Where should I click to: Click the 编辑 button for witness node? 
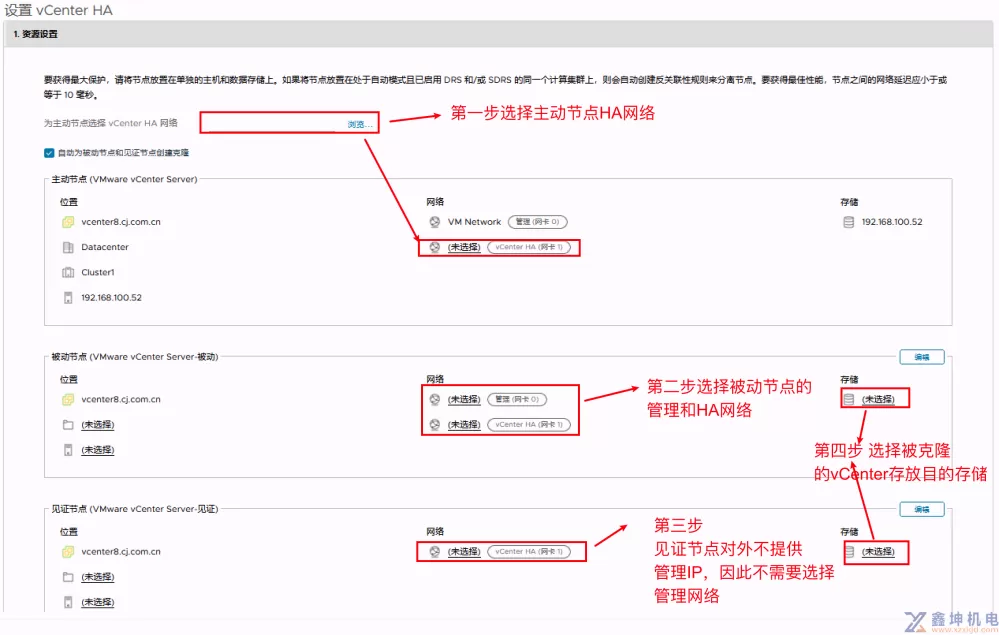pos(922,509)
